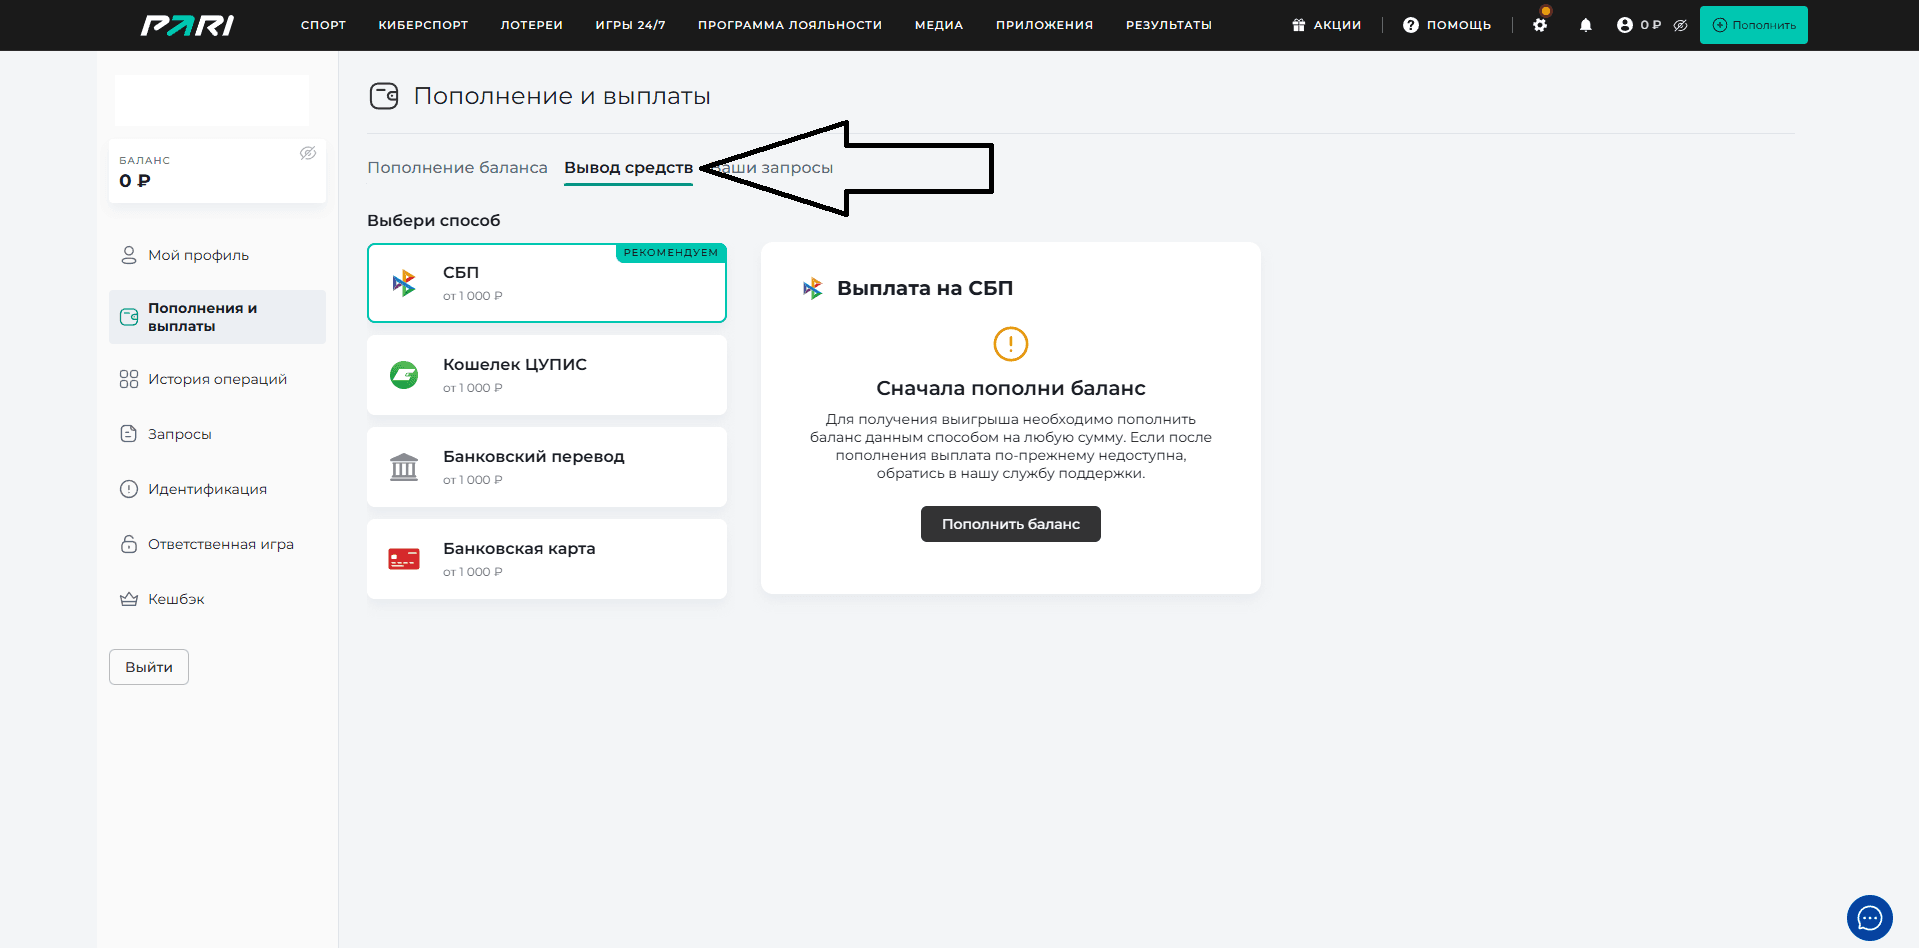Viewport: 1919px width, 948px height.
Task: Switch to the Ваши запросы tab
Action: click(x=771, y=168)
